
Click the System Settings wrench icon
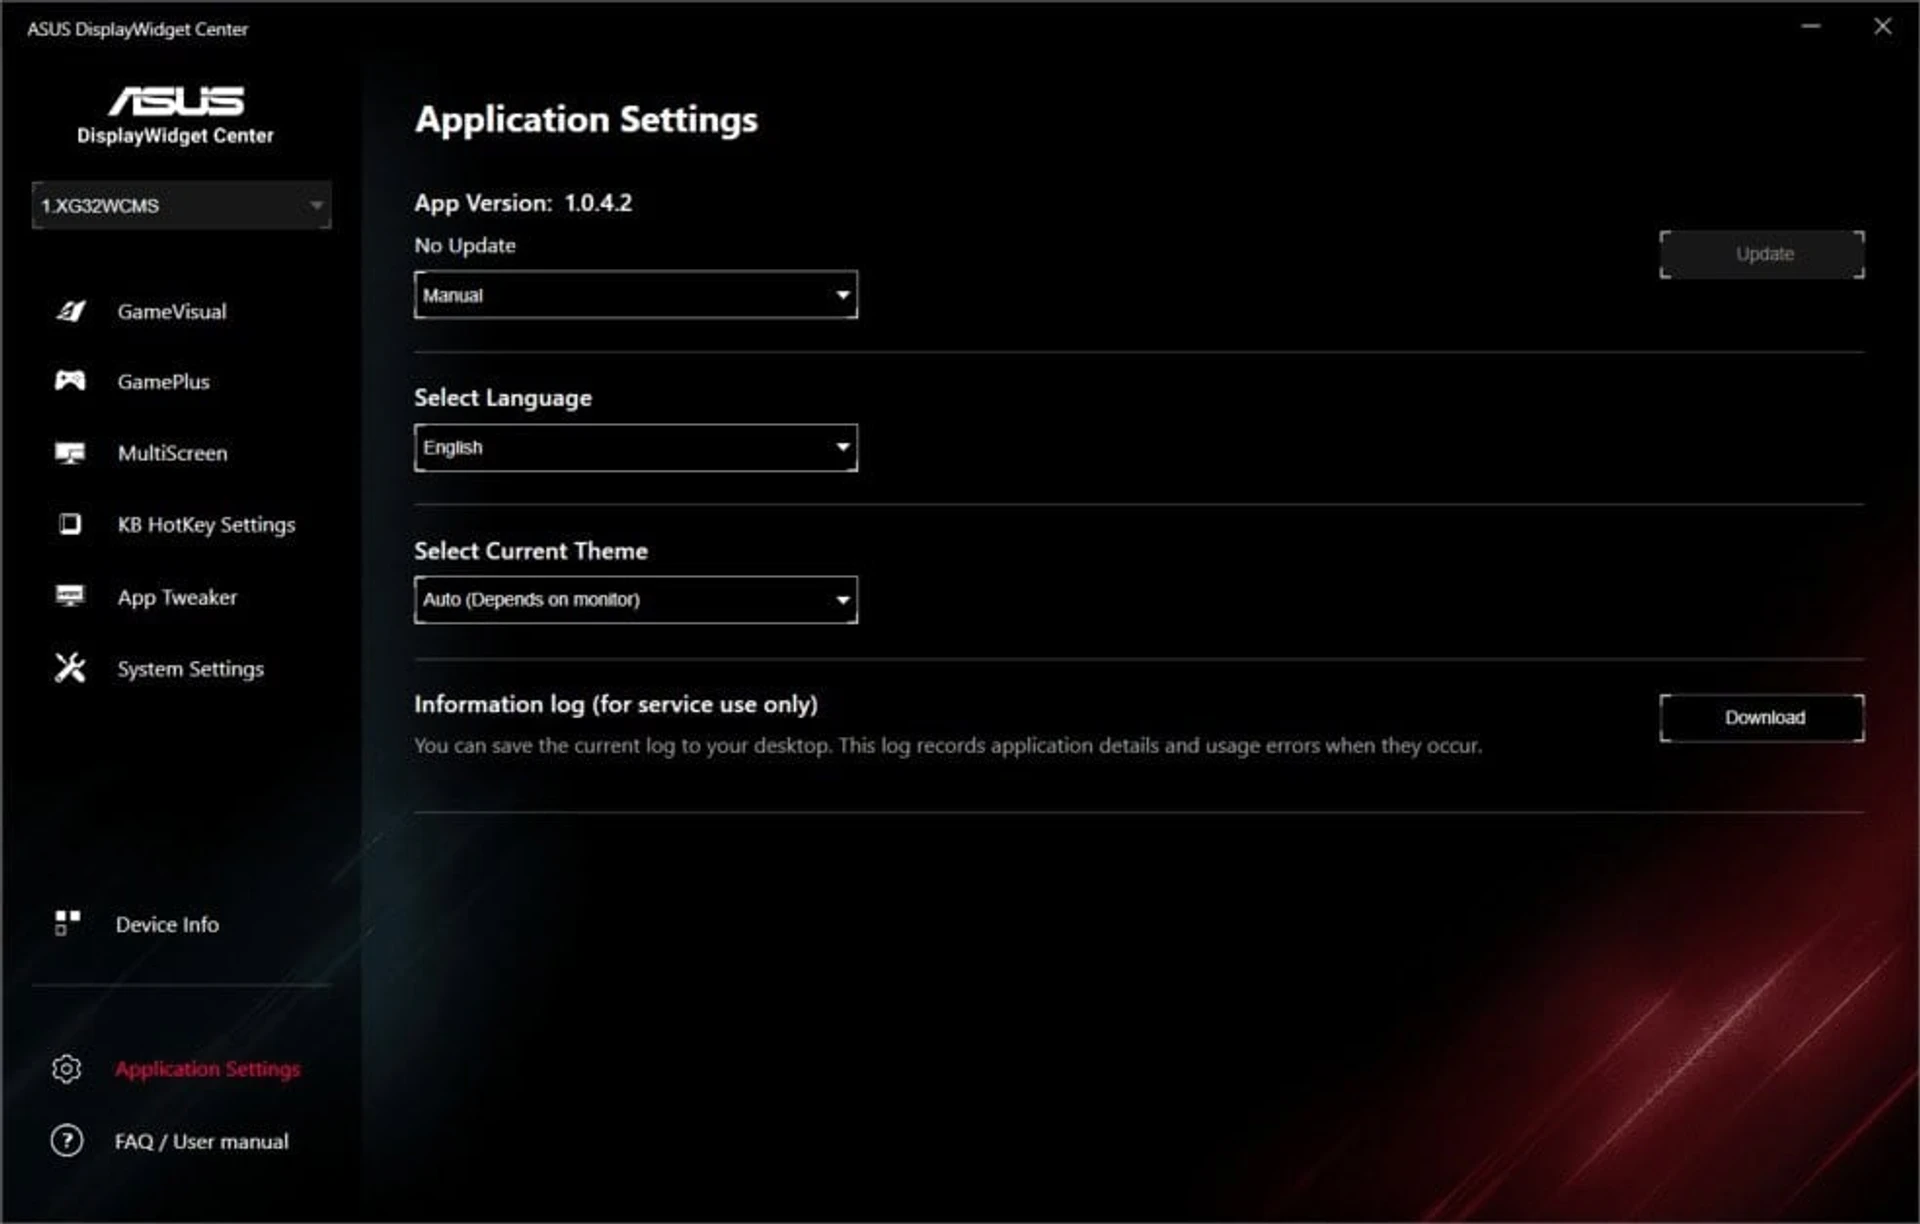[70, 668]
